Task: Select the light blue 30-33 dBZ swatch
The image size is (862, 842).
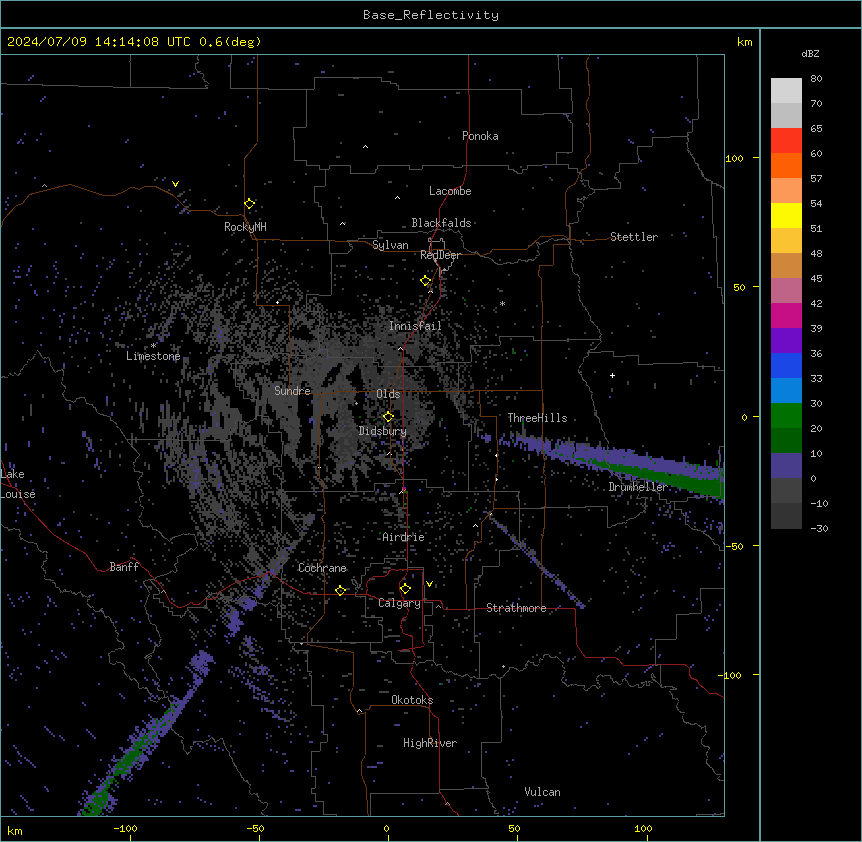Action: (786, 391)
